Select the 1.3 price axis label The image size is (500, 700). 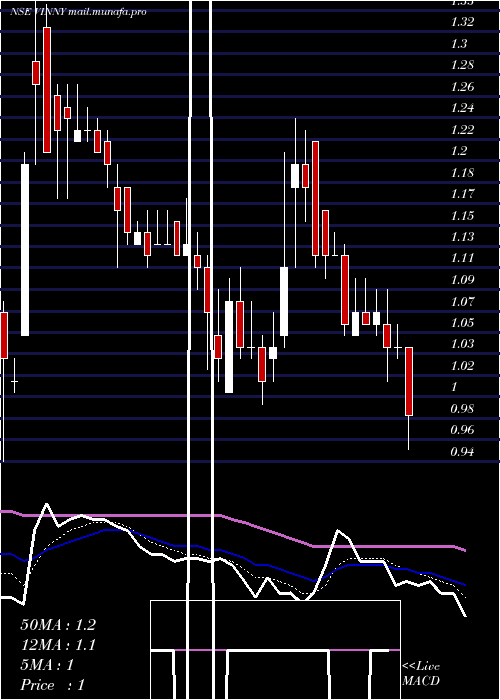coord(459,44)
